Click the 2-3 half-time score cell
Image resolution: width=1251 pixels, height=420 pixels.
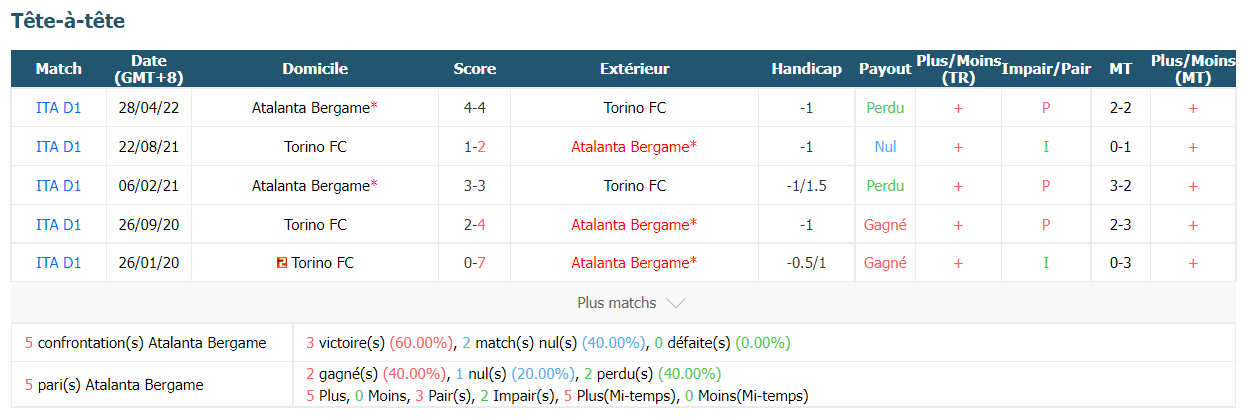pyautogui.click(x=1120, y=225)
